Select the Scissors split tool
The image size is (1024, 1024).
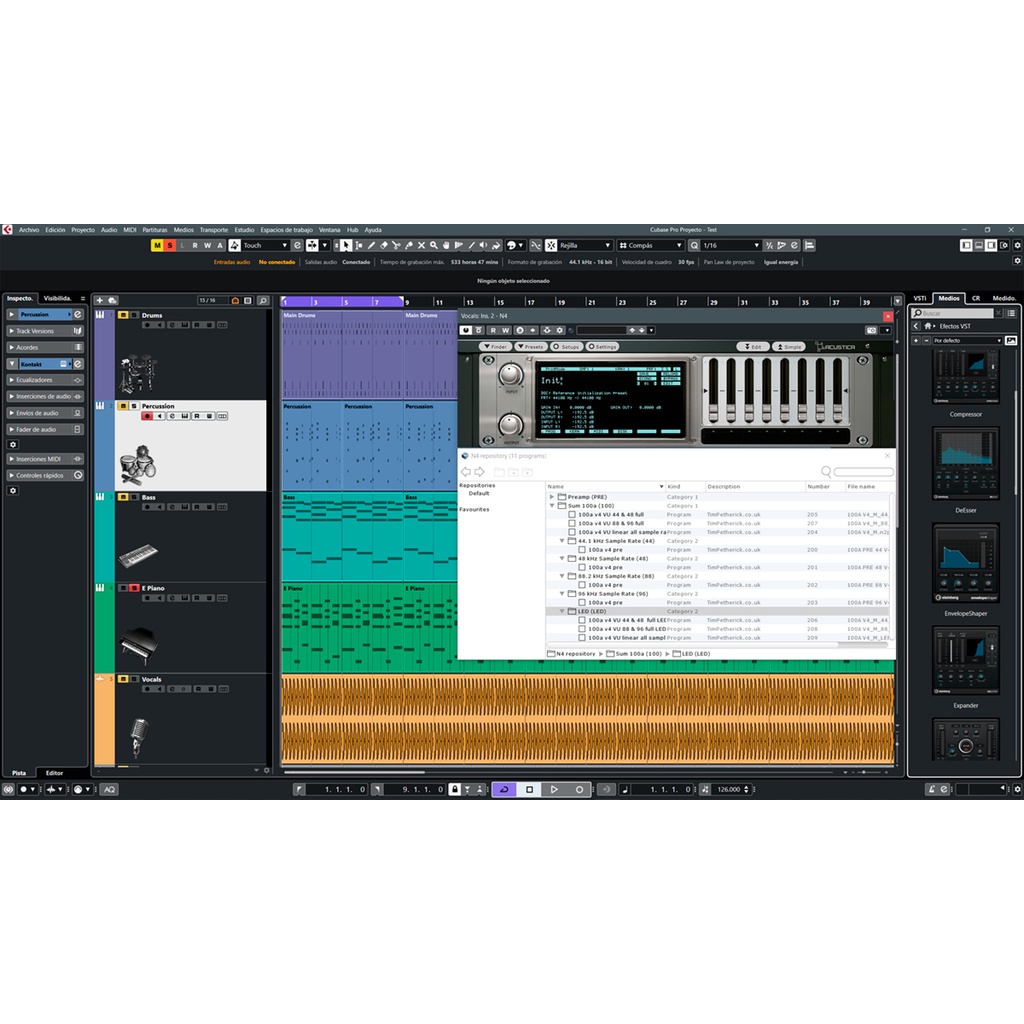click(396, 245)
